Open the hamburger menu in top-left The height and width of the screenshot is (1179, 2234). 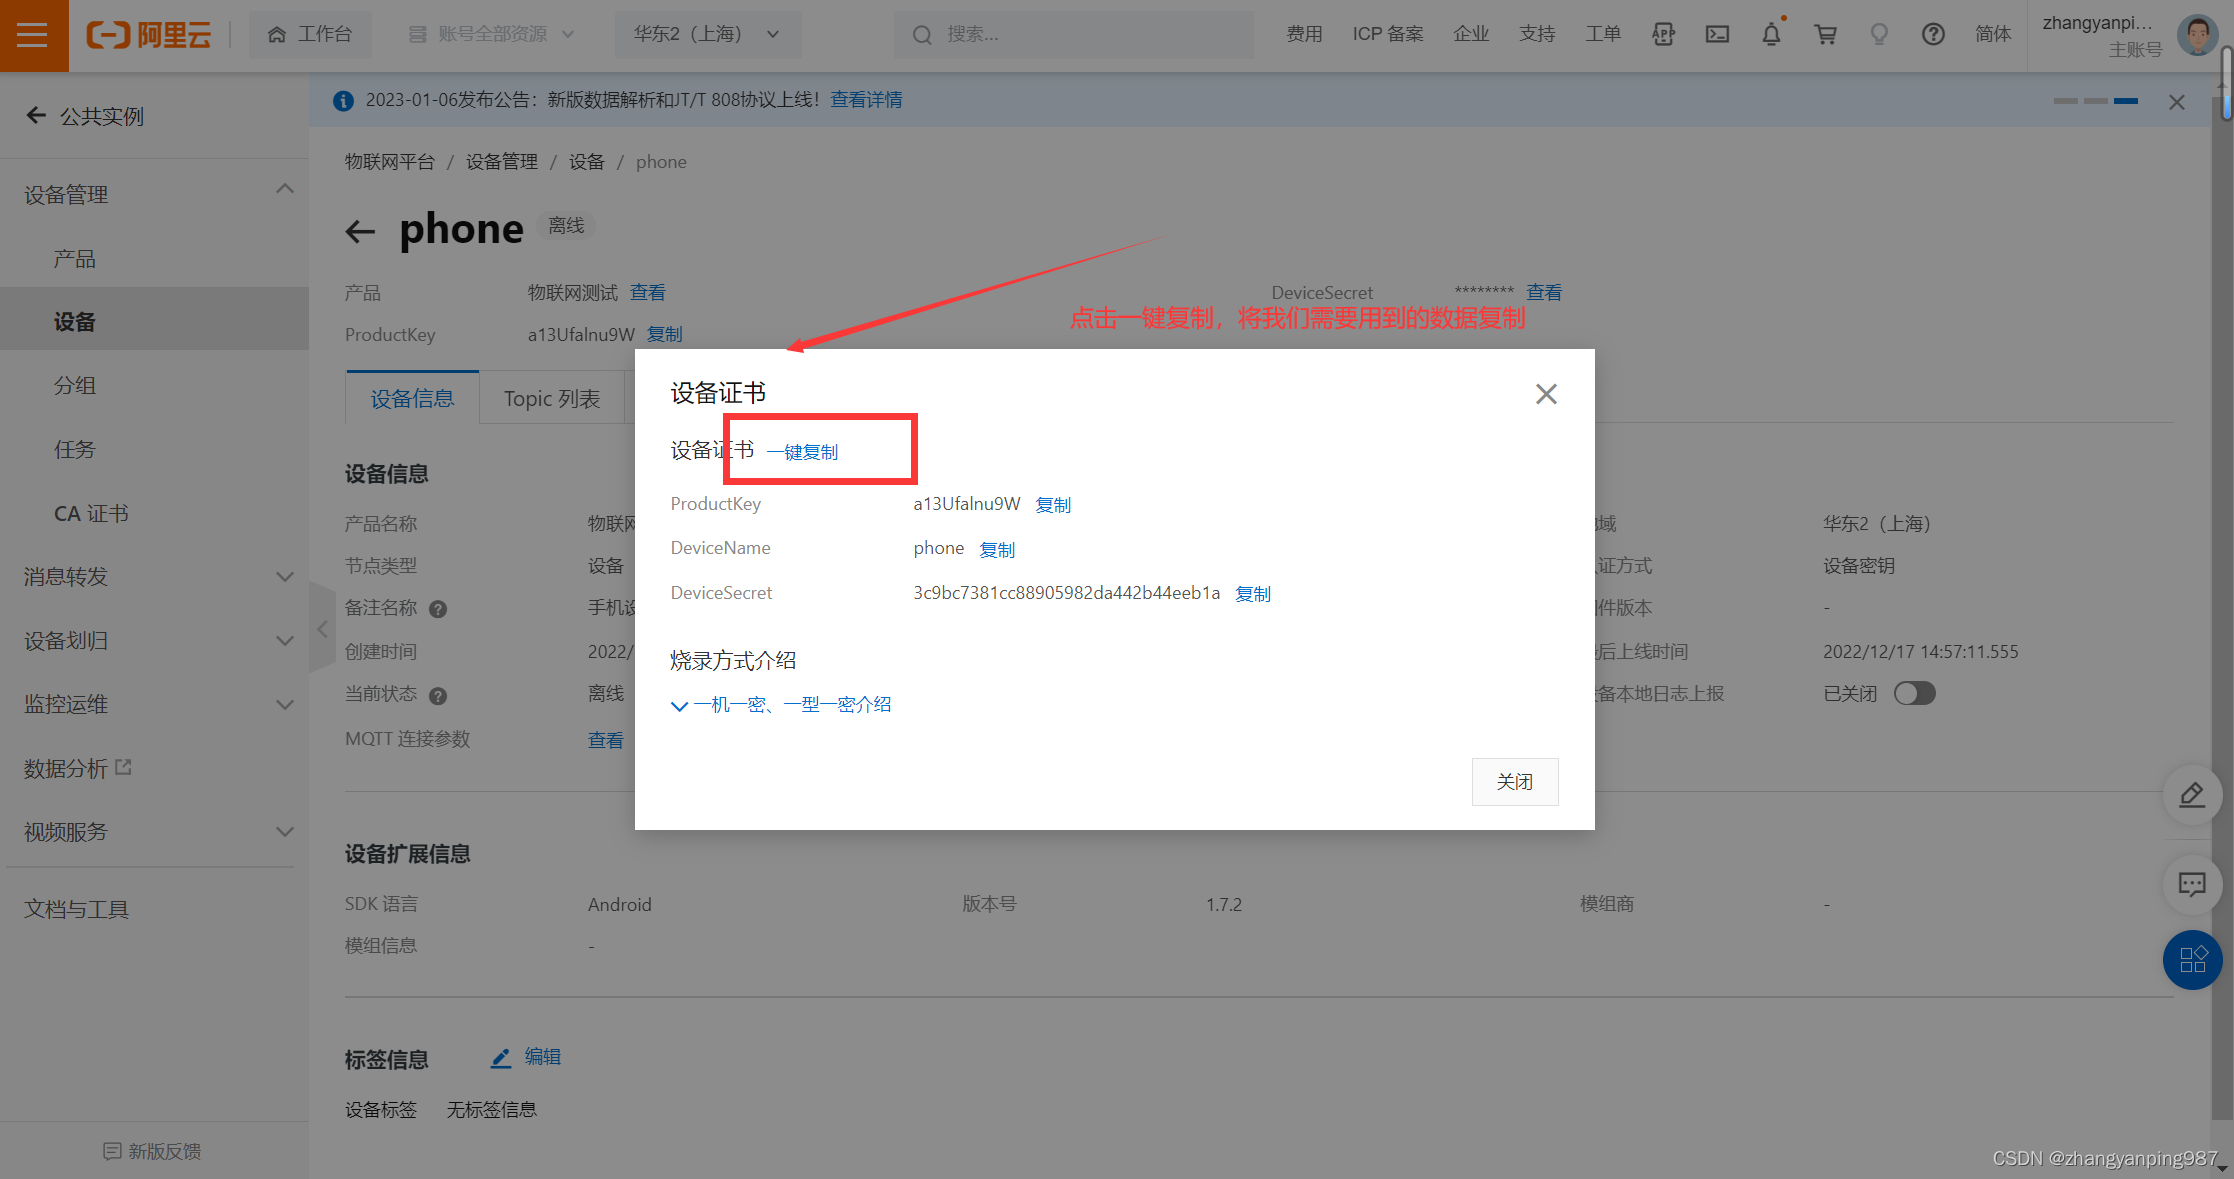click(x=33, y=35)
